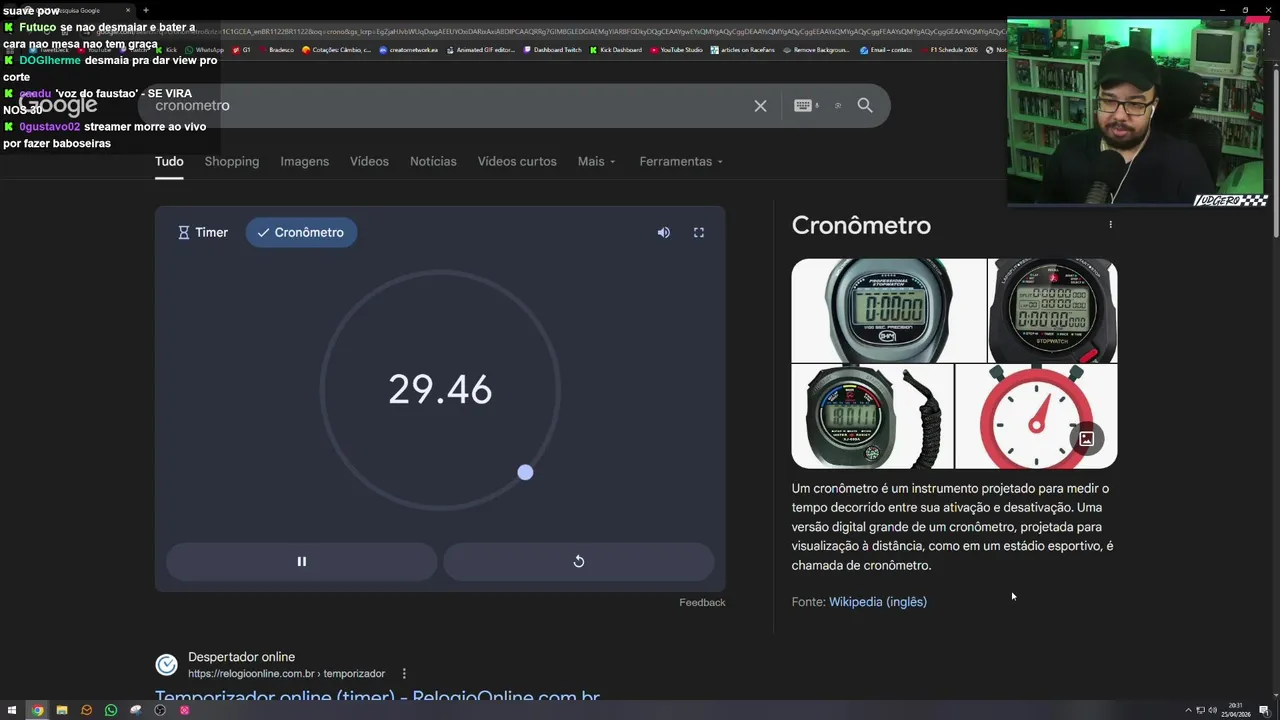
Task: Open the image gallery icon on red stopwatch
Action: pos(1087,438)
